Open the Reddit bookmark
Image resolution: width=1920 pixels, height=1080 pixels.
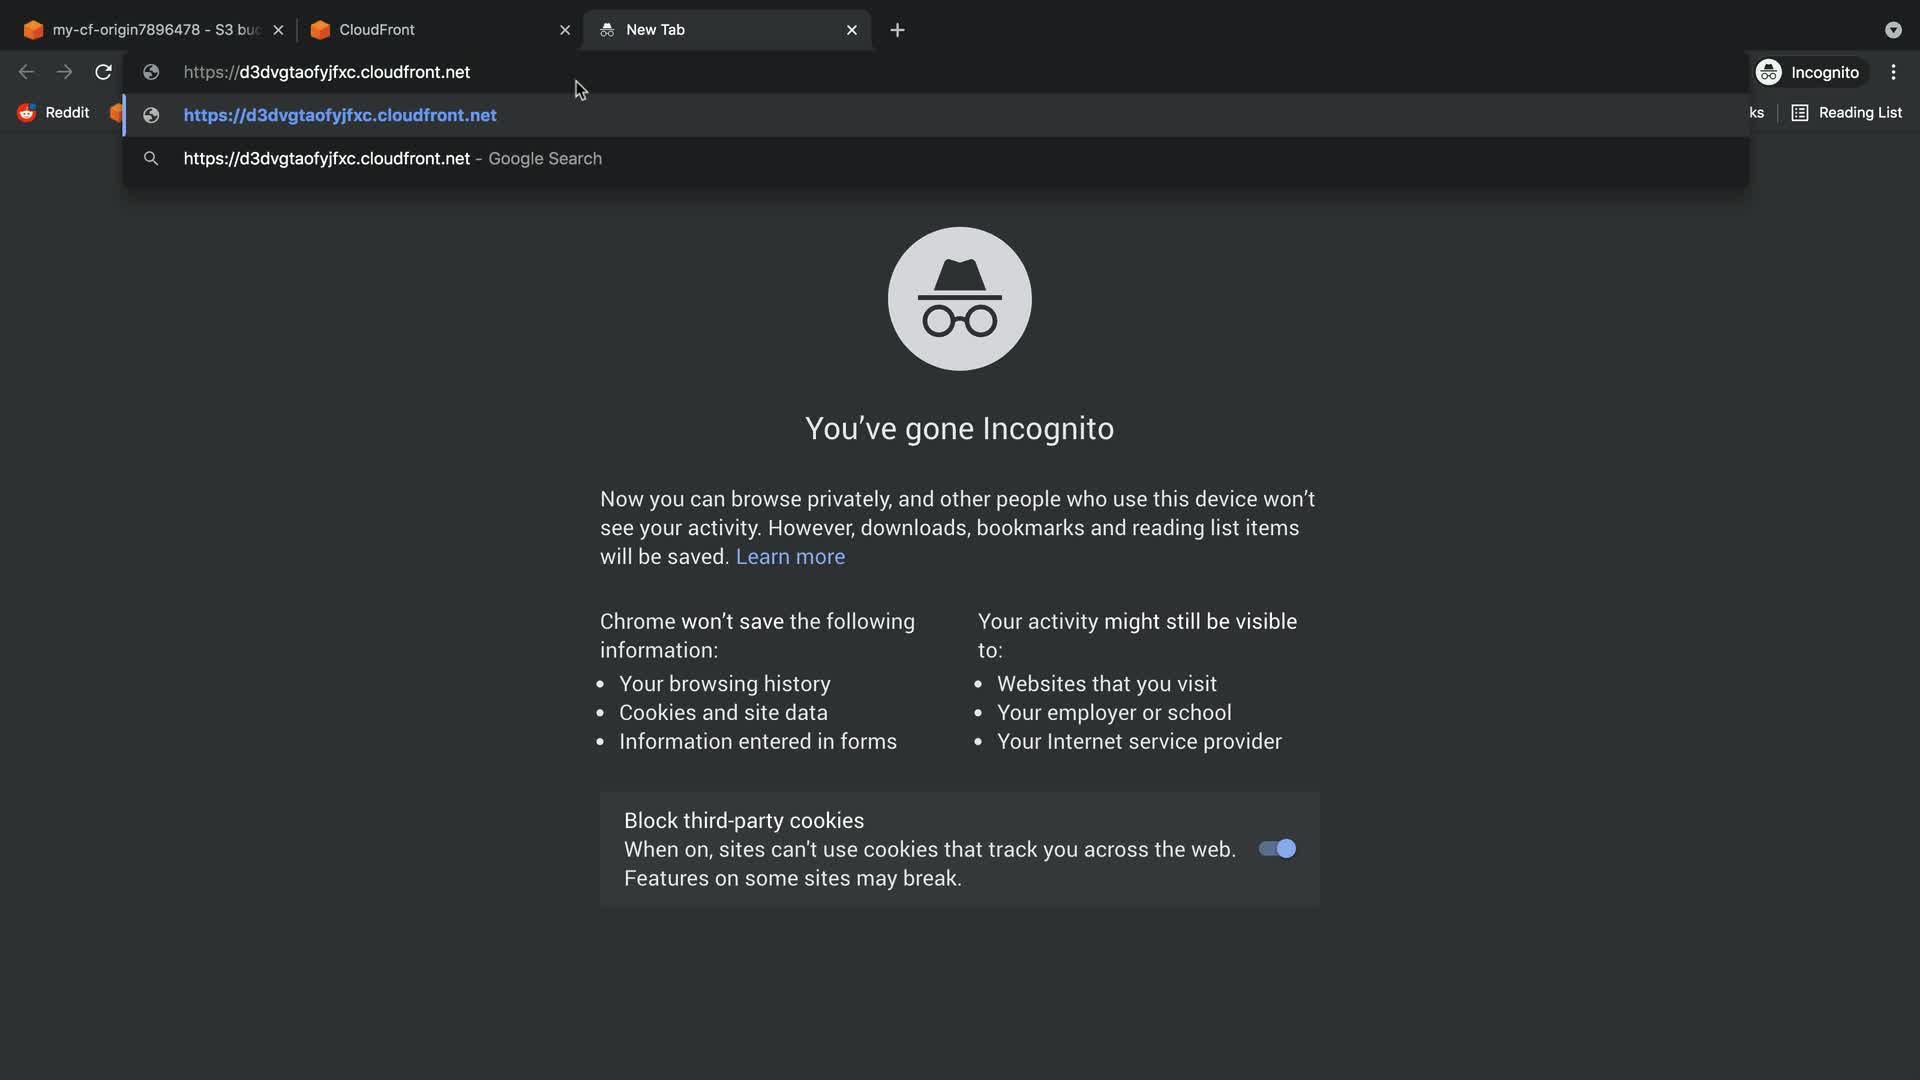[55, 113]
